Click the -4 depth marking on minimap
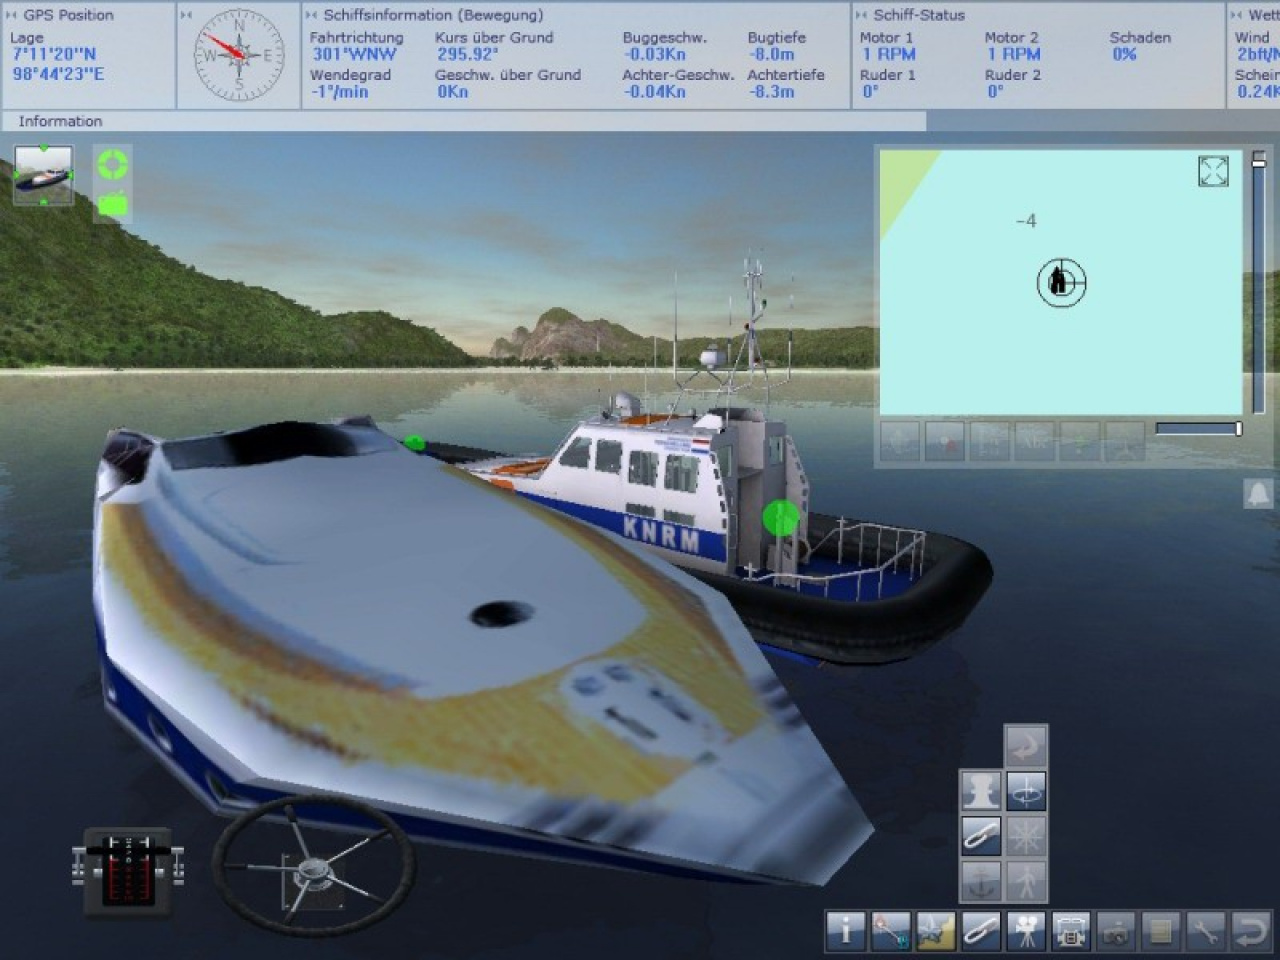Viewport: 1280px width, 960px height. 1026,221
